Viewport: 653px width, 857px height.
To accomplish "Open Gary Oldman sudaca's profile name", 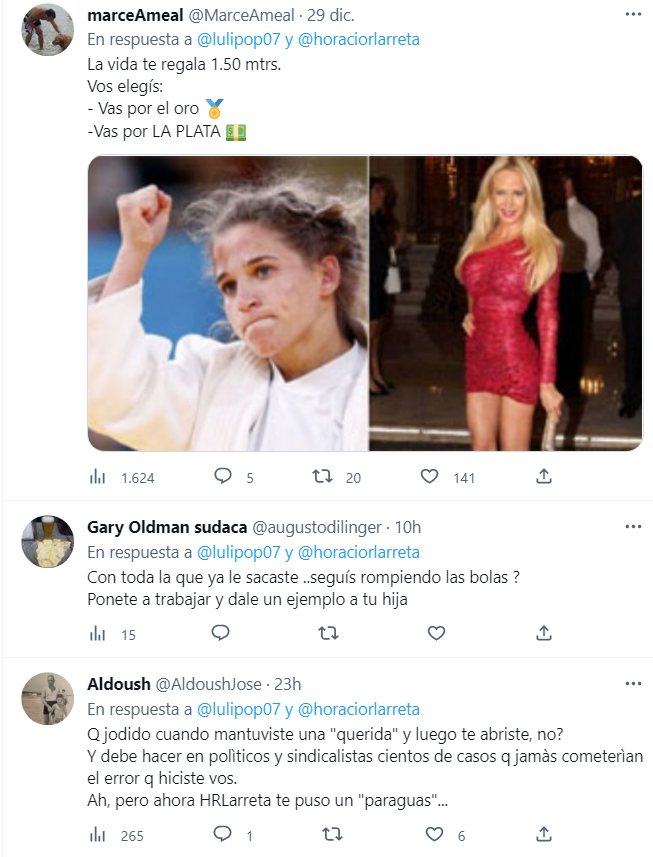I will coord(165,527).
